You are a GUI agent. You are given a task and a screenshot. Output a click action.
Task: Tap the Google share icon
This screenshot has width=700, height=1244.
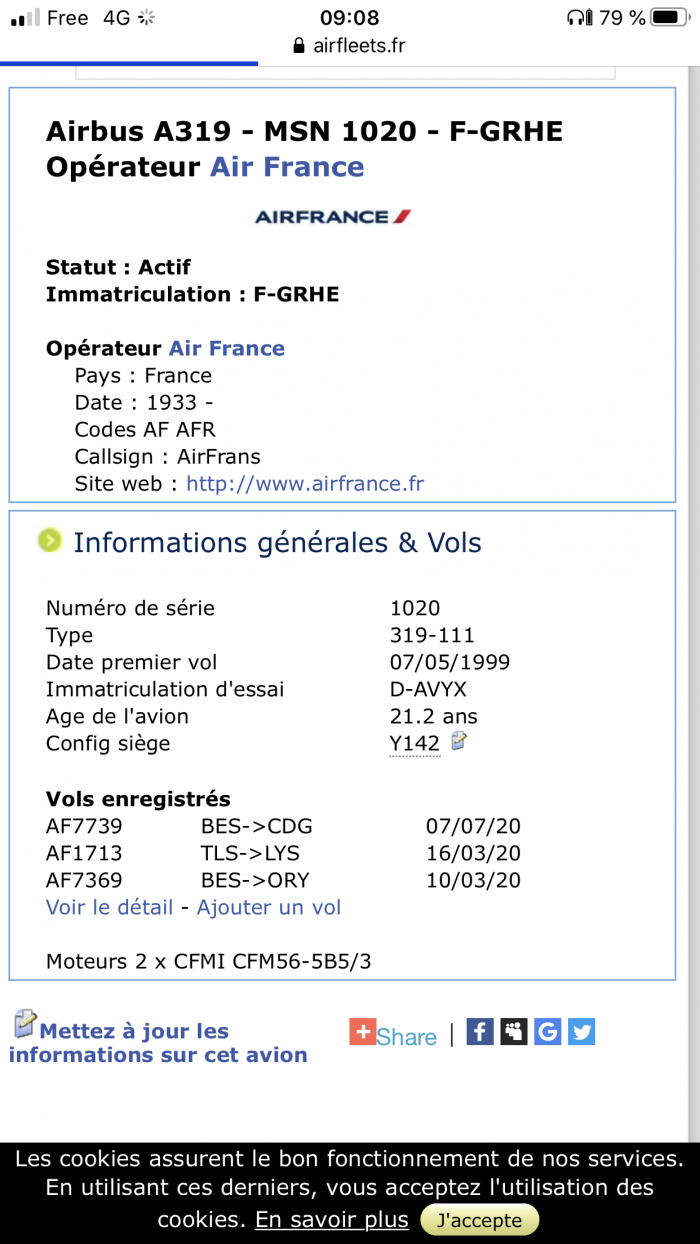click(x=548, y=1031)
